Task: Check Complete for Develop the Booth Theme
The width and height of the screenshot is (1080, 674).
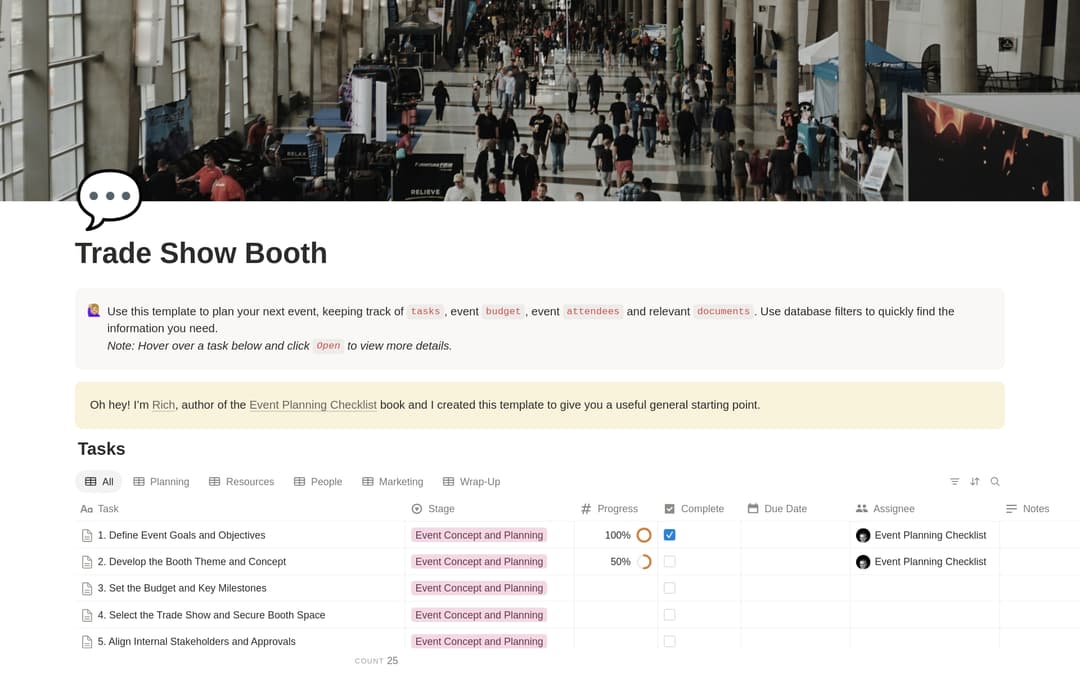Action: 669,562
